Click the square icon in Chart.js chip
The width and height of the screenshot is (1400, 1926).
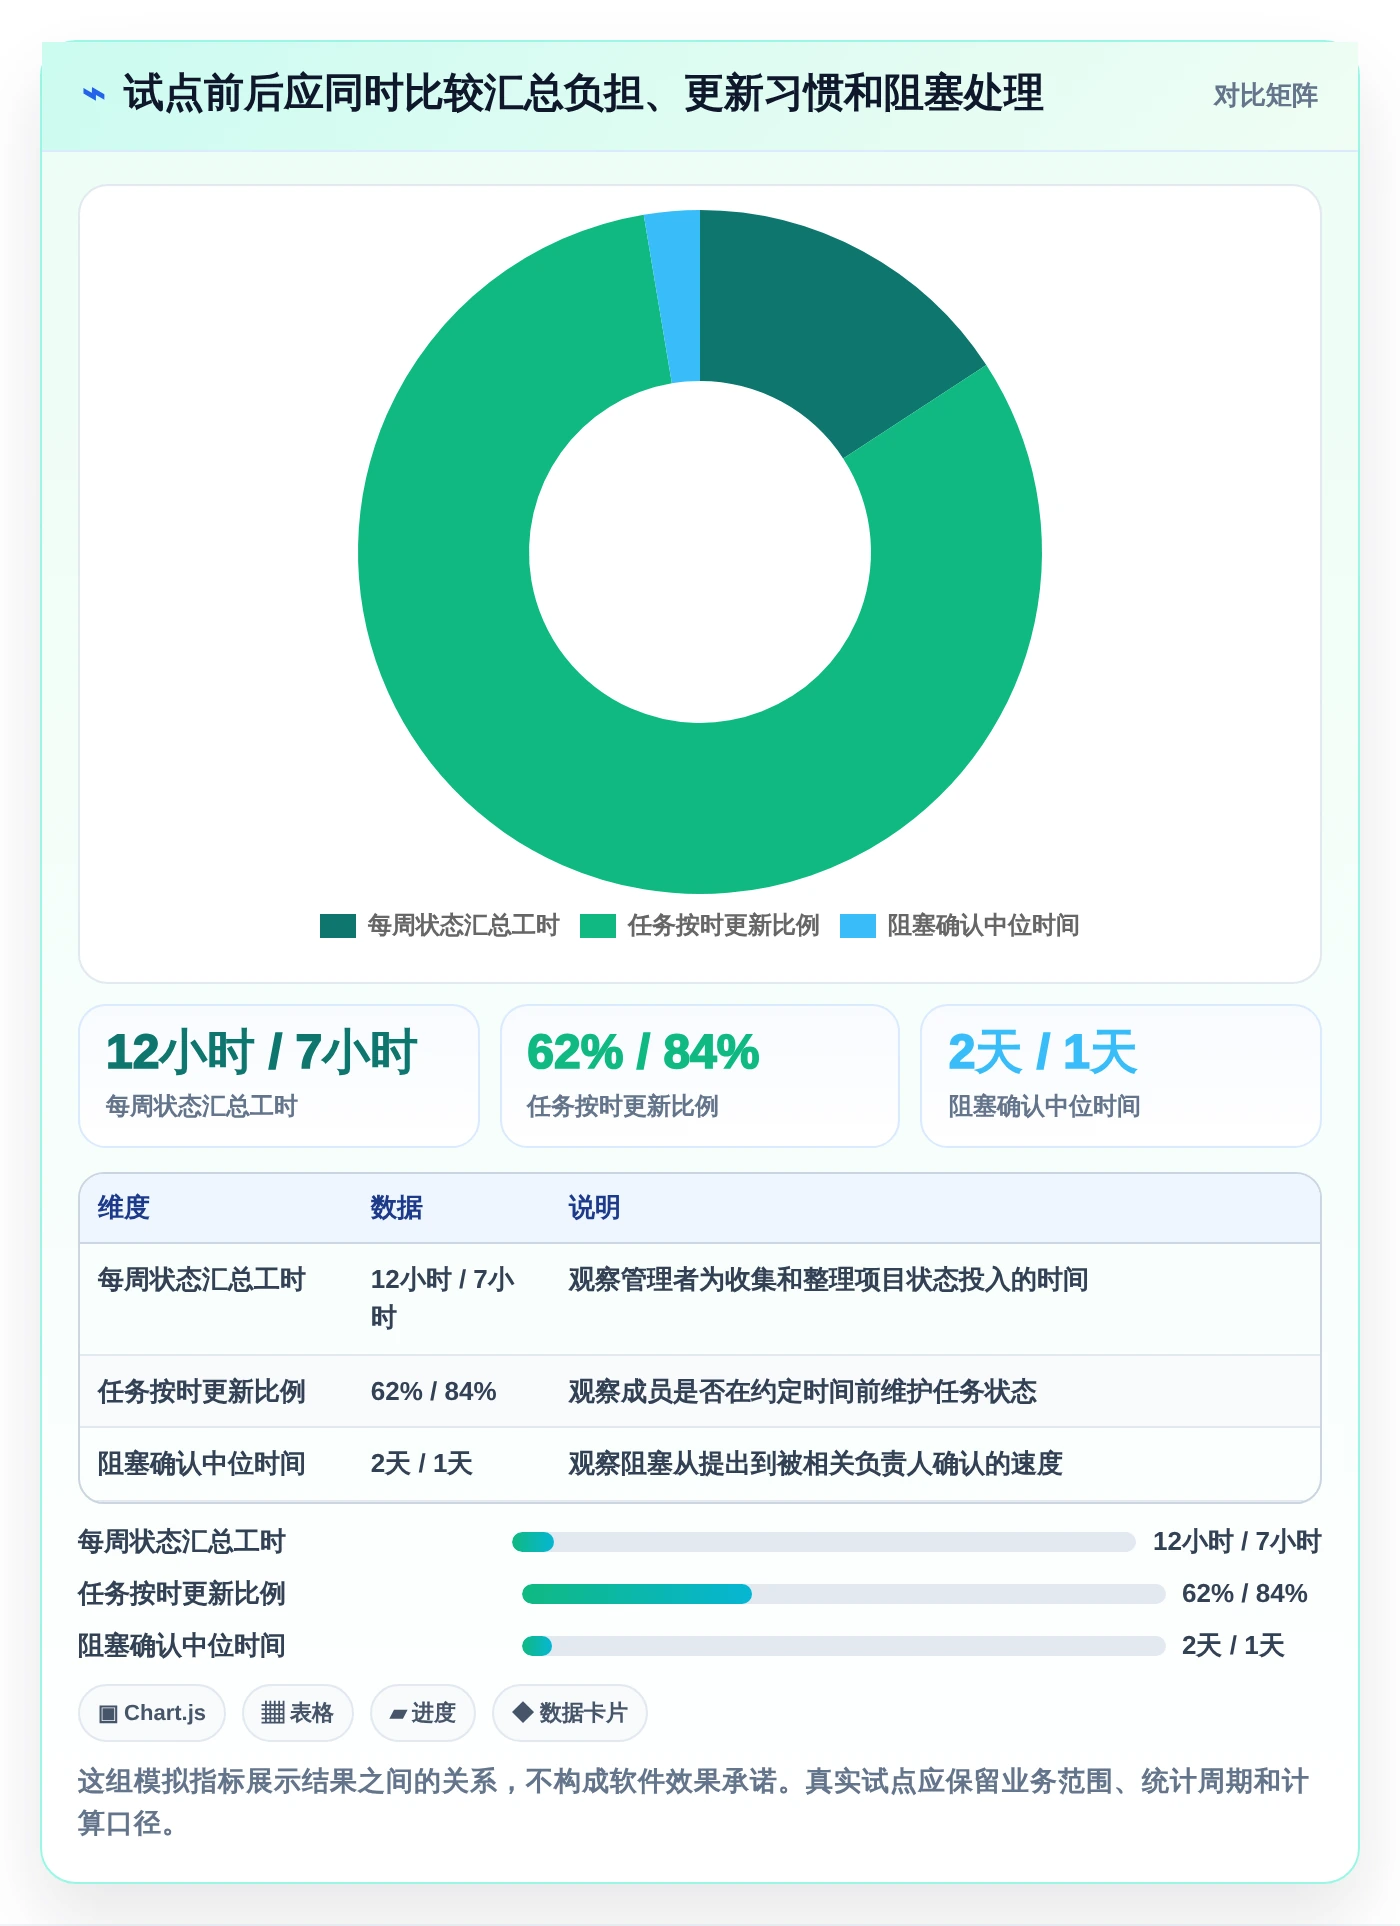(x=108, y=1714)
